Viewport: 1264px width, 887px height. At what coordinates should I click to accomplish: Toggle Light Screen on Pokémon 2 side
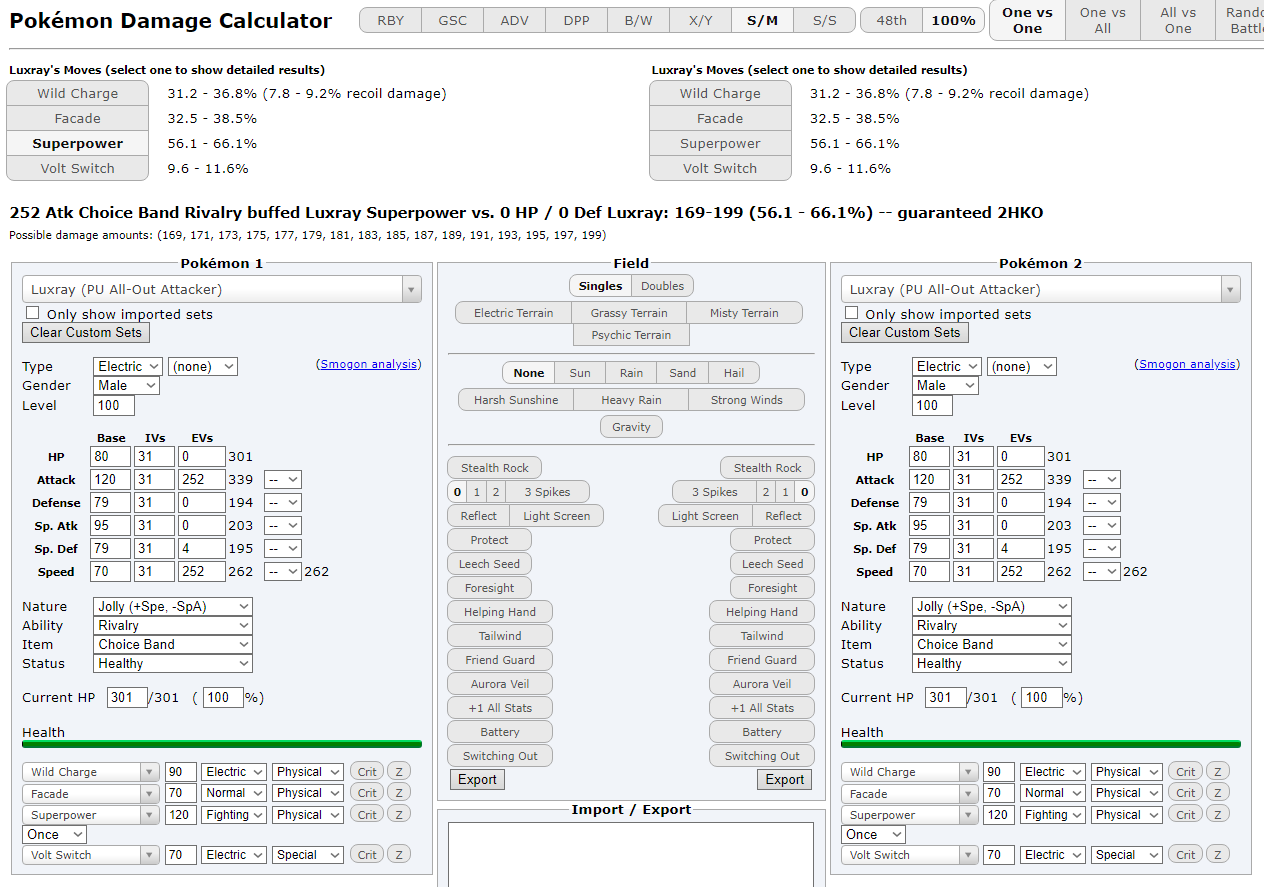705,516
